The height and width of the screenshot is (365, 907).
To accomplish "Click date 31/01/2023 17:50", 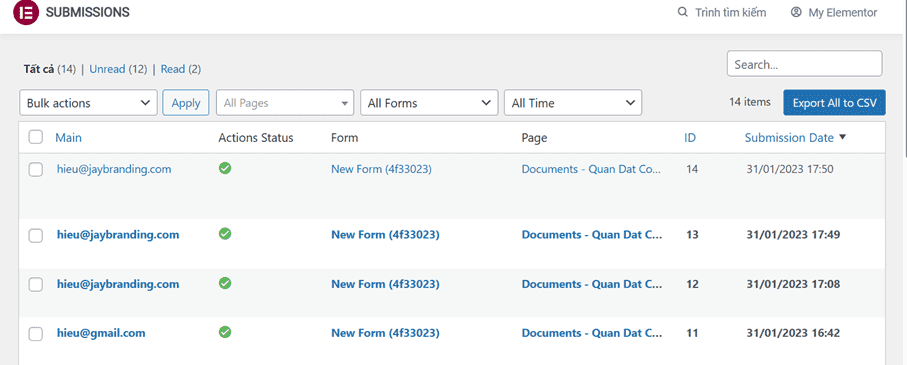I will pyautogui.click(x=790, y=169).
